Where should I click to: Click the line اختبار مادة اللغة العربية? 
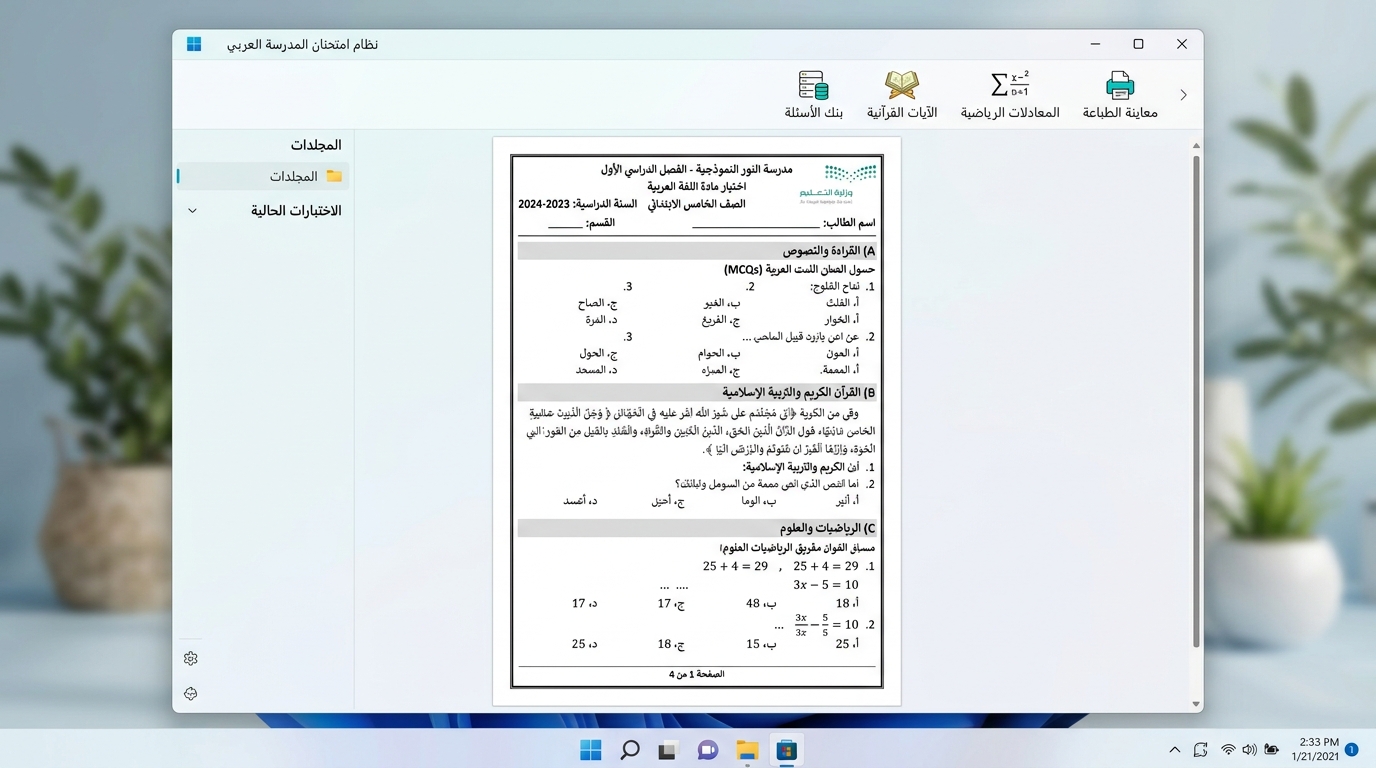point(696,187)
